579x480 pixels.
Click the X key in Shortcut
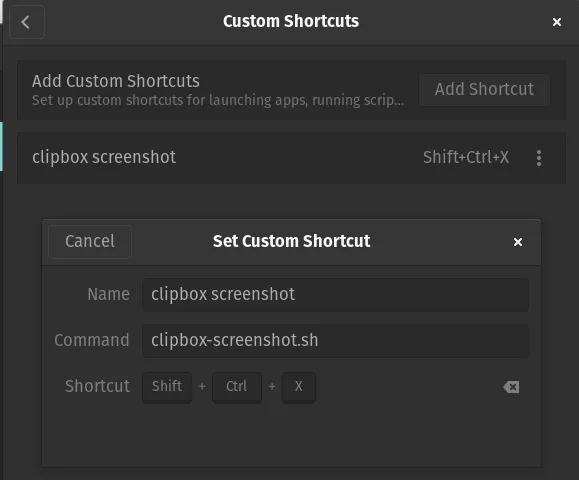(299, 387)
